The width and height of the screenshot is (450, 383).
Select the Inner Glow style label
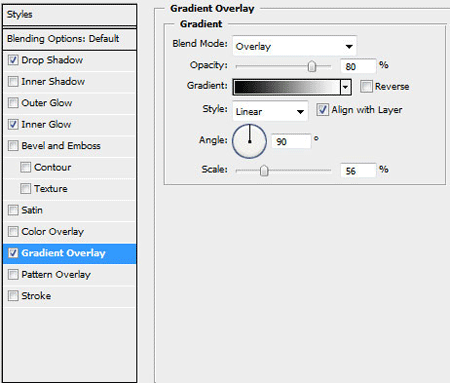coord(46,125)
